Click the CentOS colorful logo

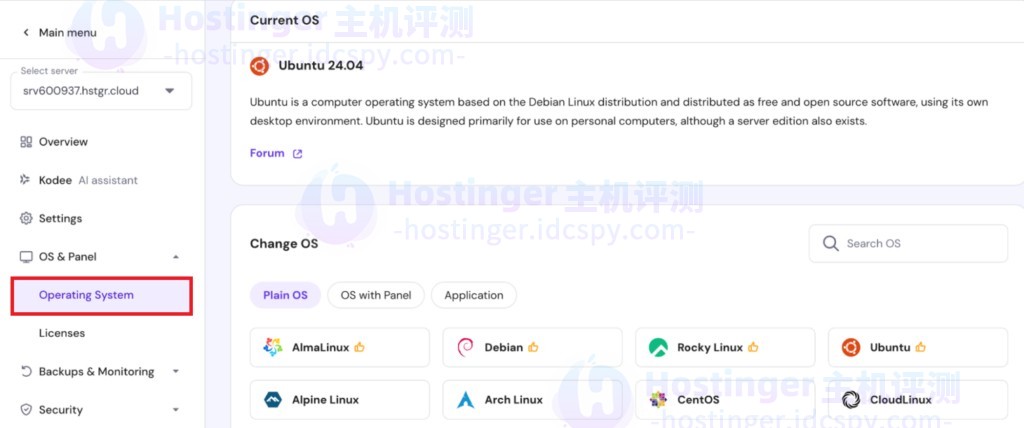tap(658, 399)
